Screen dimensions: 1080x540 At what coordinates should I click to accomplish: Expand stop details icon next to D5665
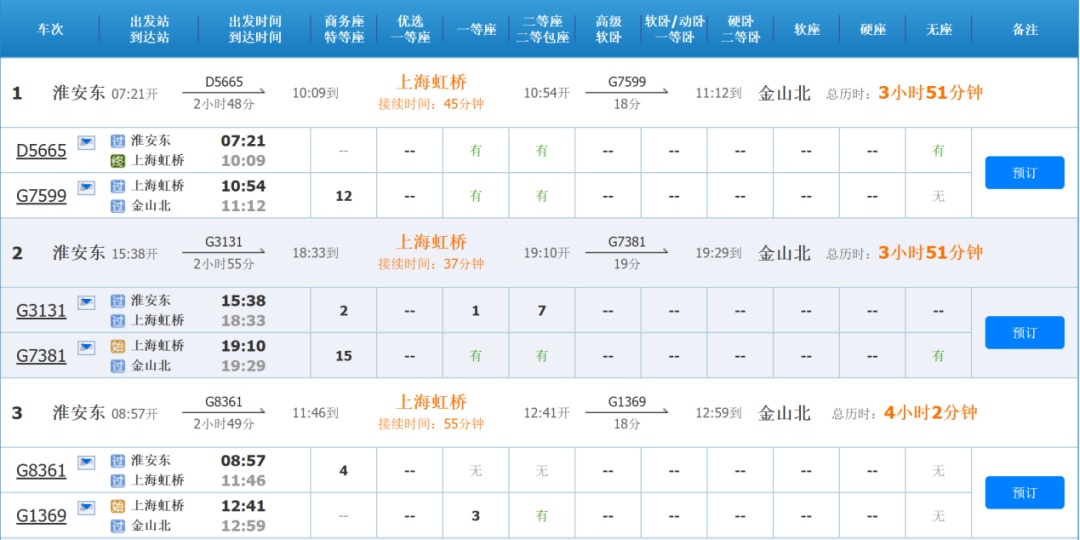click(x=86, y=142)
